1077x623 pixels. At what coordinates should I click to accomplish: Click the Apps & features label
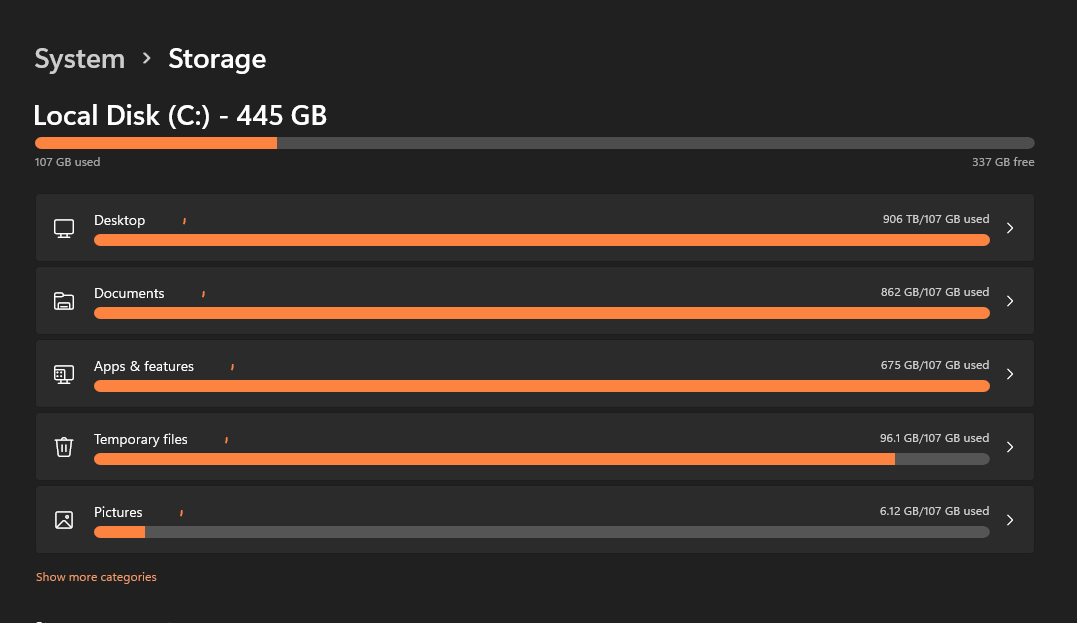pos(144,366)
